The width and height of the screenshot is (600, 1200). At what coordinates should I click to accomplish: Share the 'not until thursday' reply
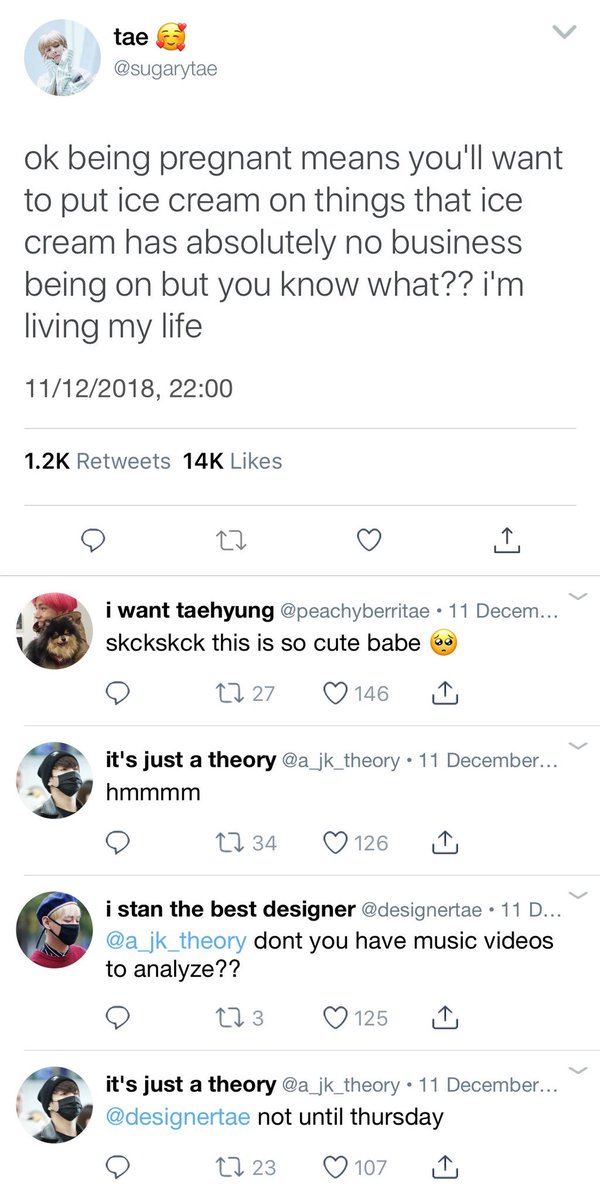(x=446, y=1166)
